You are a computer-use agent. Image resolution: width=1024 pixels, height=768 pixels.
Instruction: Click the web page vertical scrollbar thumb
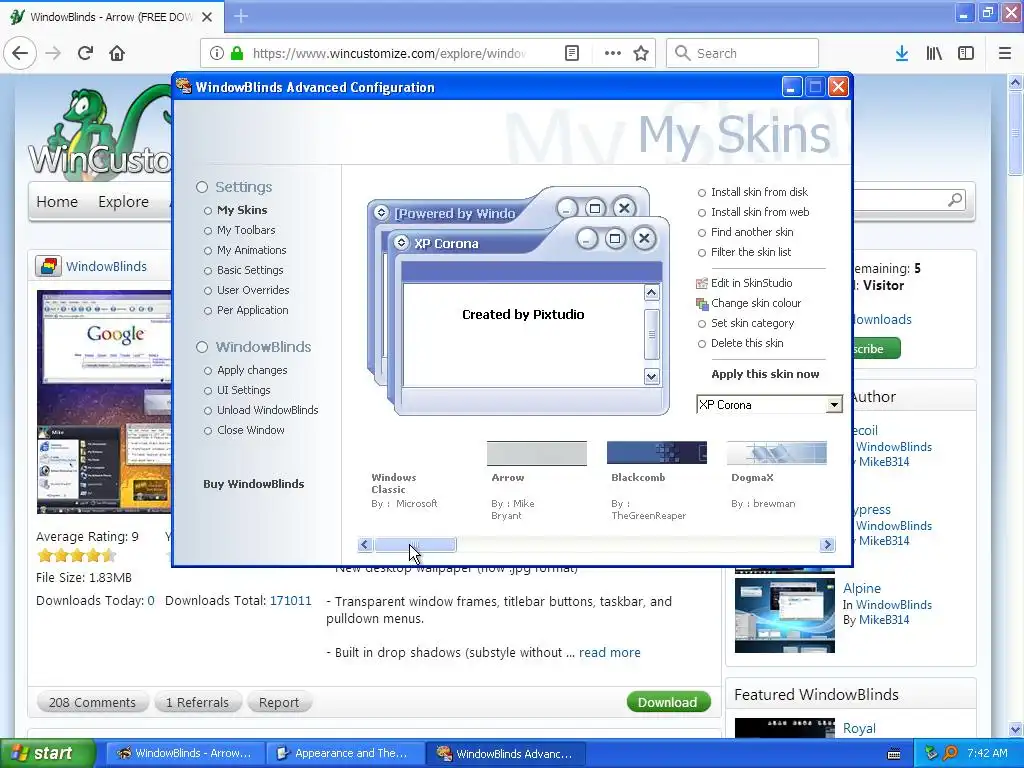(x=1016, y=134)
